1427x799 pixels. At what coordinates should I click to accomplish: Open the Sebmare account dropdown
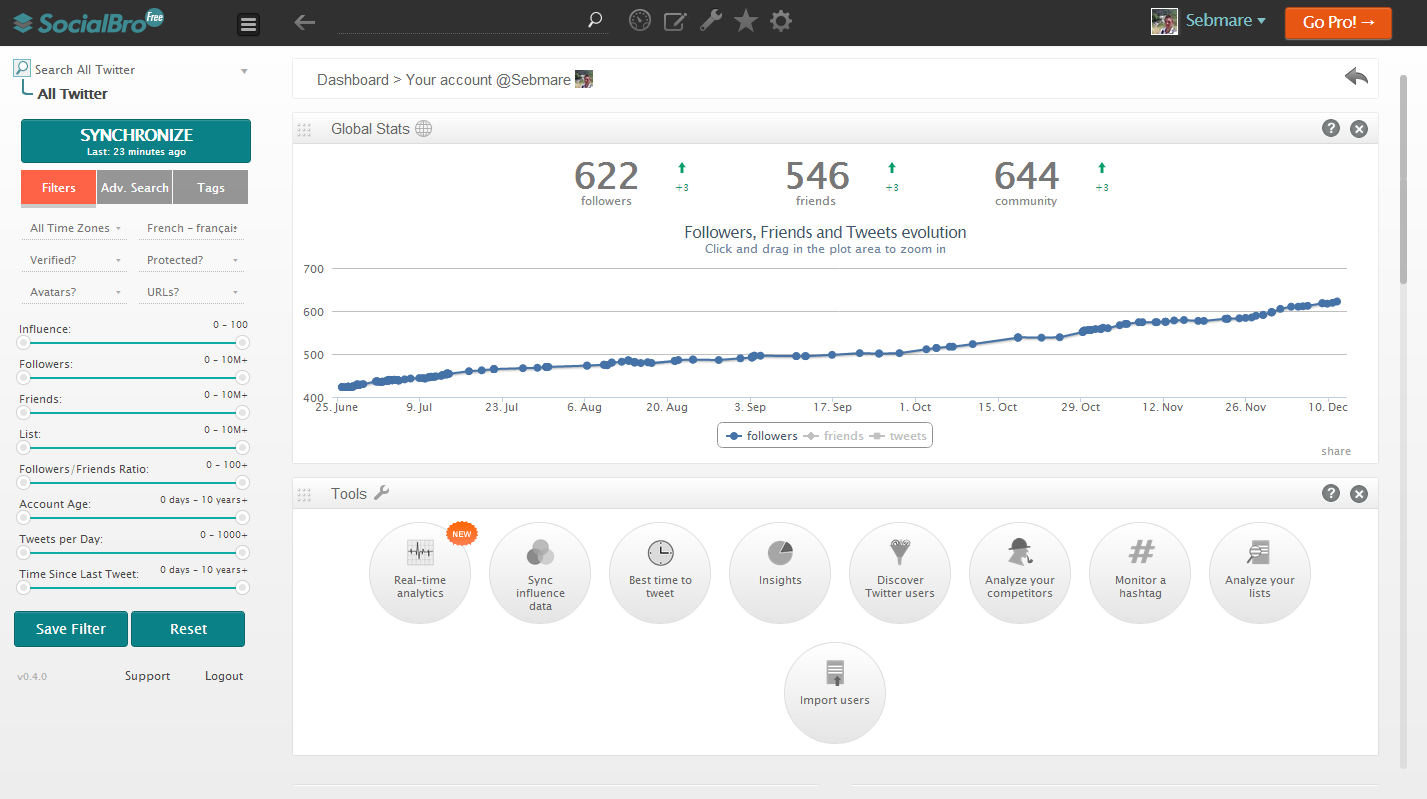click(x=1226, y=20)
